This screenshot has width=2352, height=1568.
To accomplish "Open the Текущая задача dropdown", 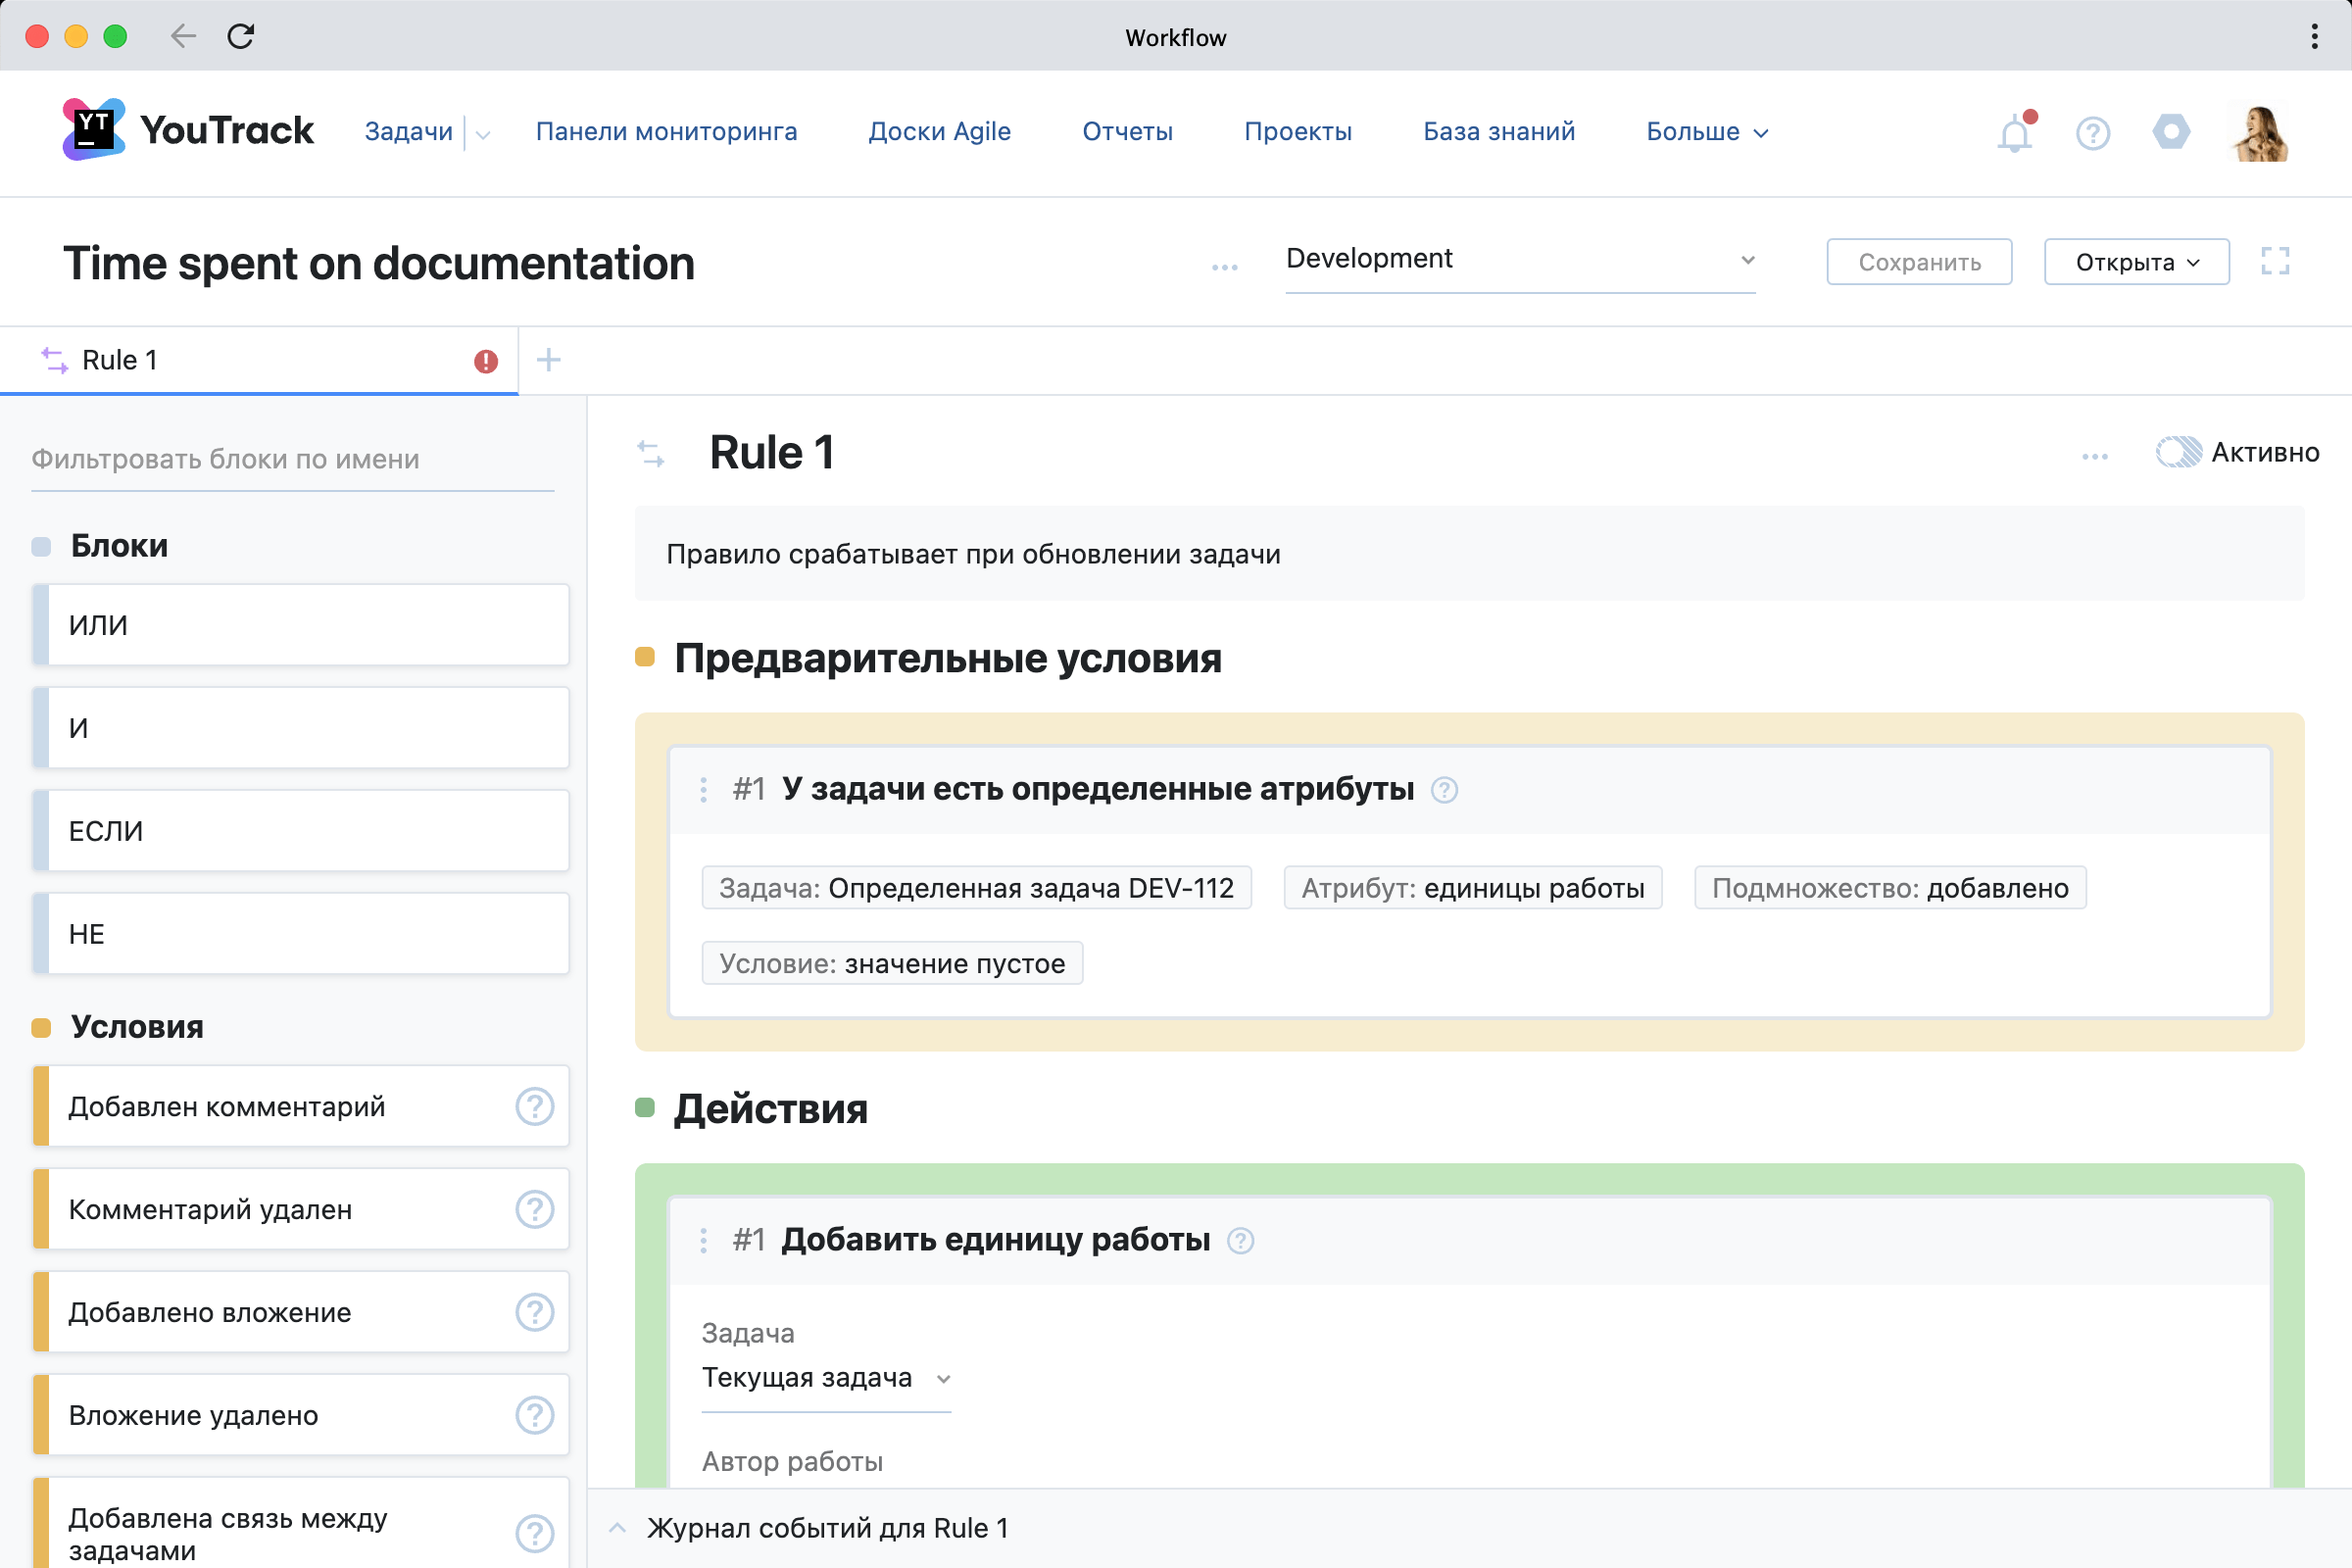I will pos(825,1378).
